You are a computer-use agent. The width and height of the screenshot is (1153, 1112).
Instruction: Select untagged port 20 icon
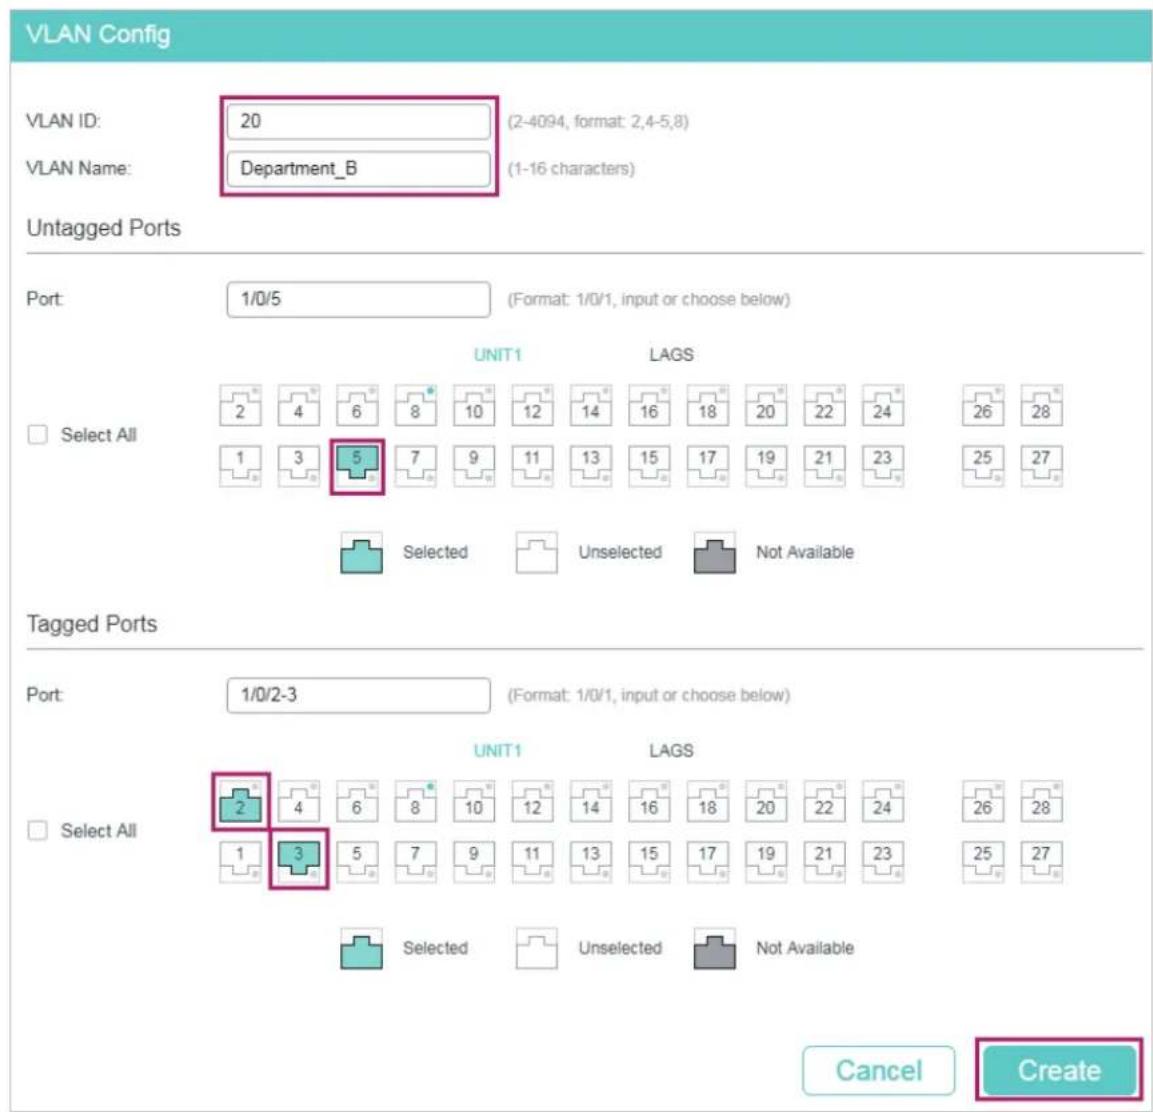click(x=765, y=405)
